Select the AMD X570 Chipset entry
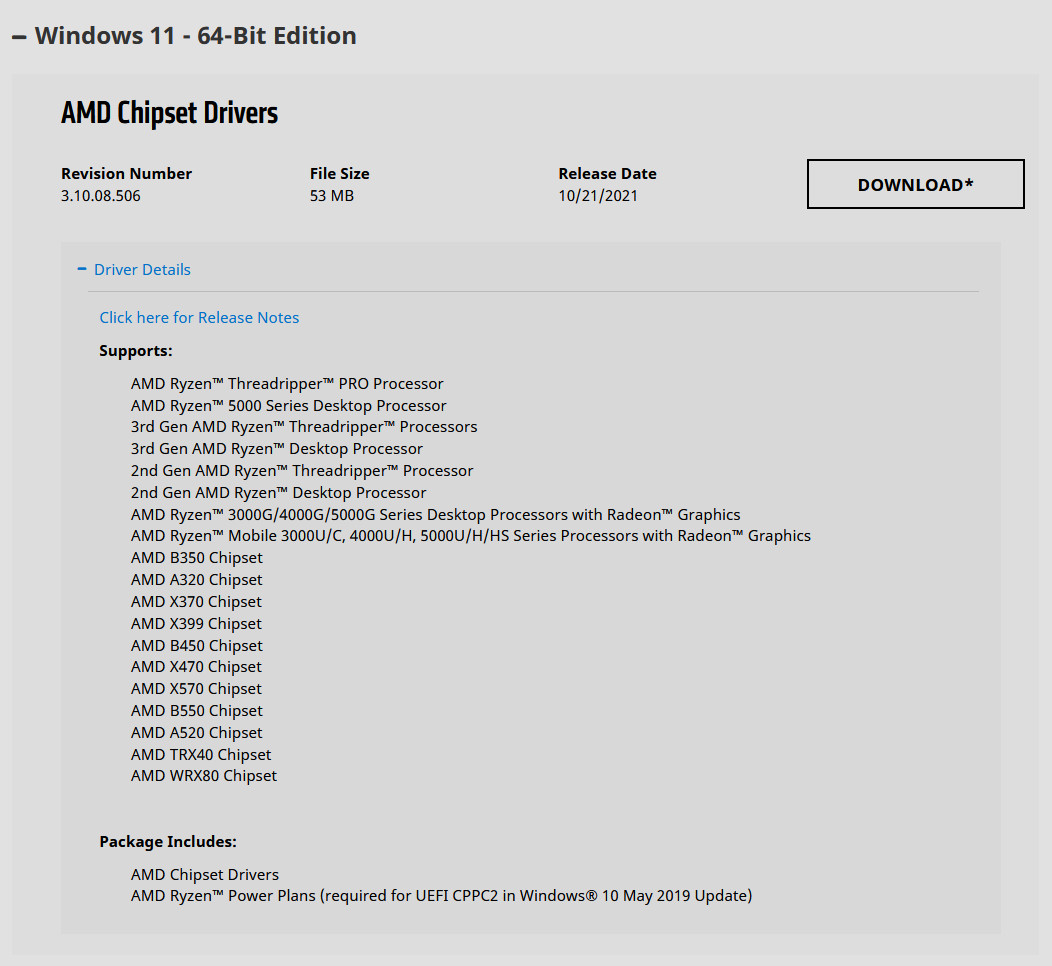Screen dimensions: 1052x966 [x=196, y=689]
